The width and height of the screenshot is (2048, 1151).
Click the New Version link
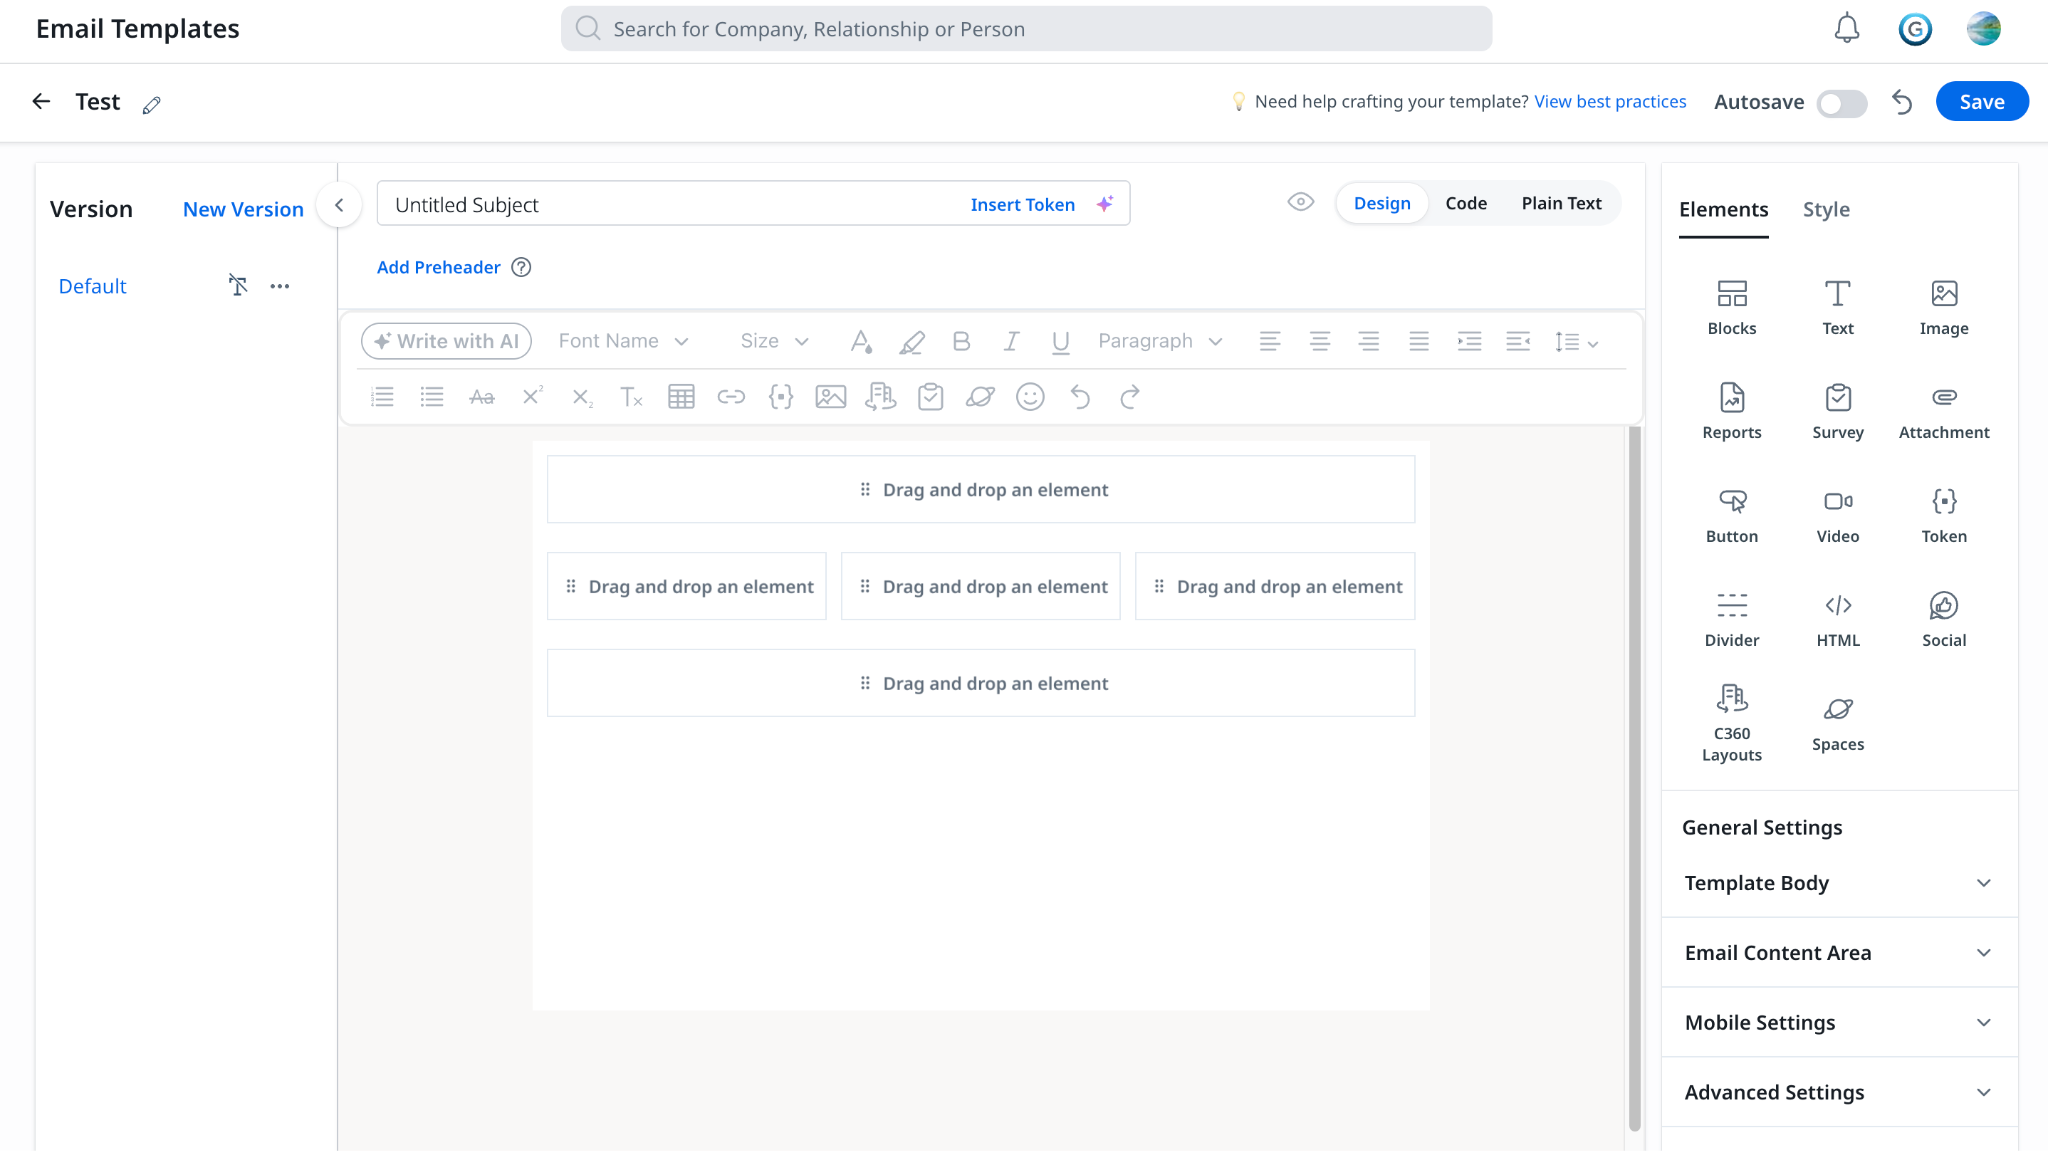tap(243, 209)
